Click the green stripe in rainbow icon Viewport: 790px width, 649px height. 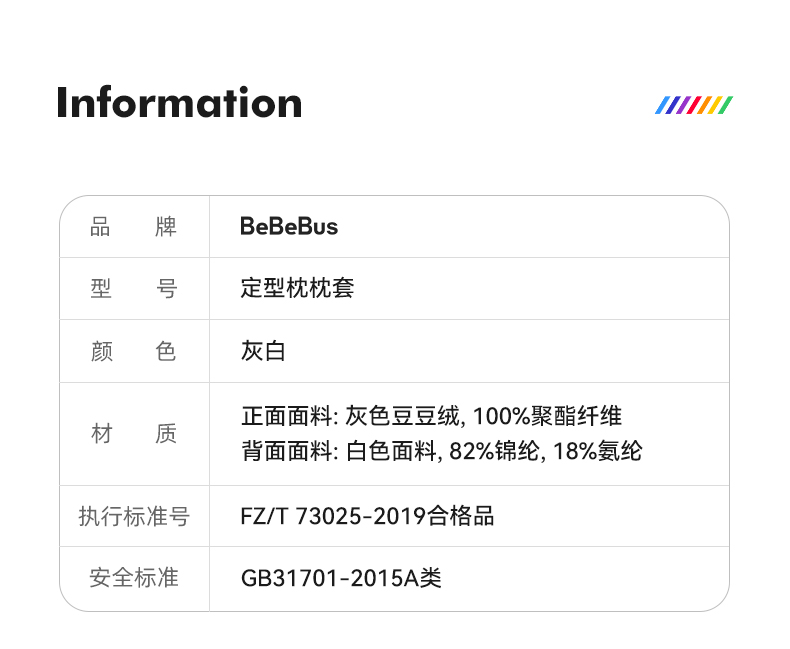727,105
